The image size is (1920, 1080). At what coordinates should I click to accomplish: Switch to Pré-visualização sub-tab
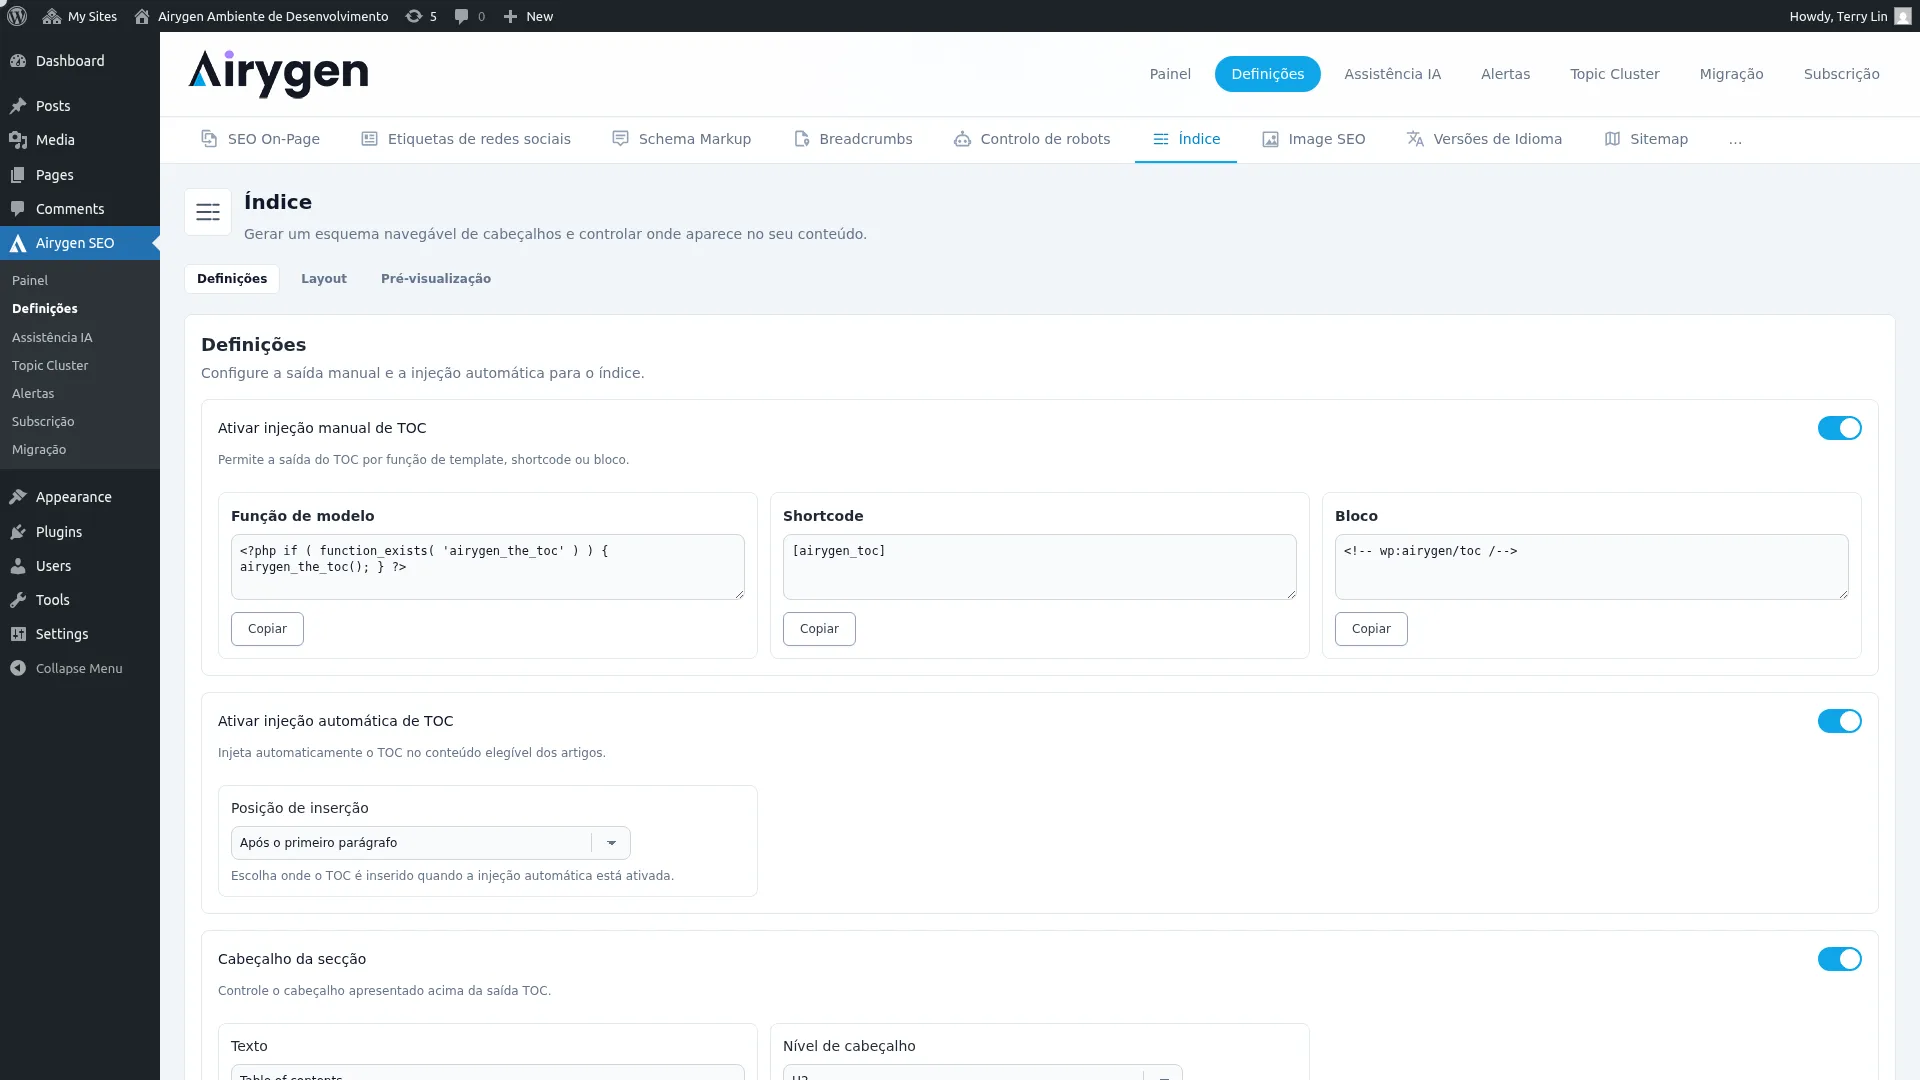436,279
